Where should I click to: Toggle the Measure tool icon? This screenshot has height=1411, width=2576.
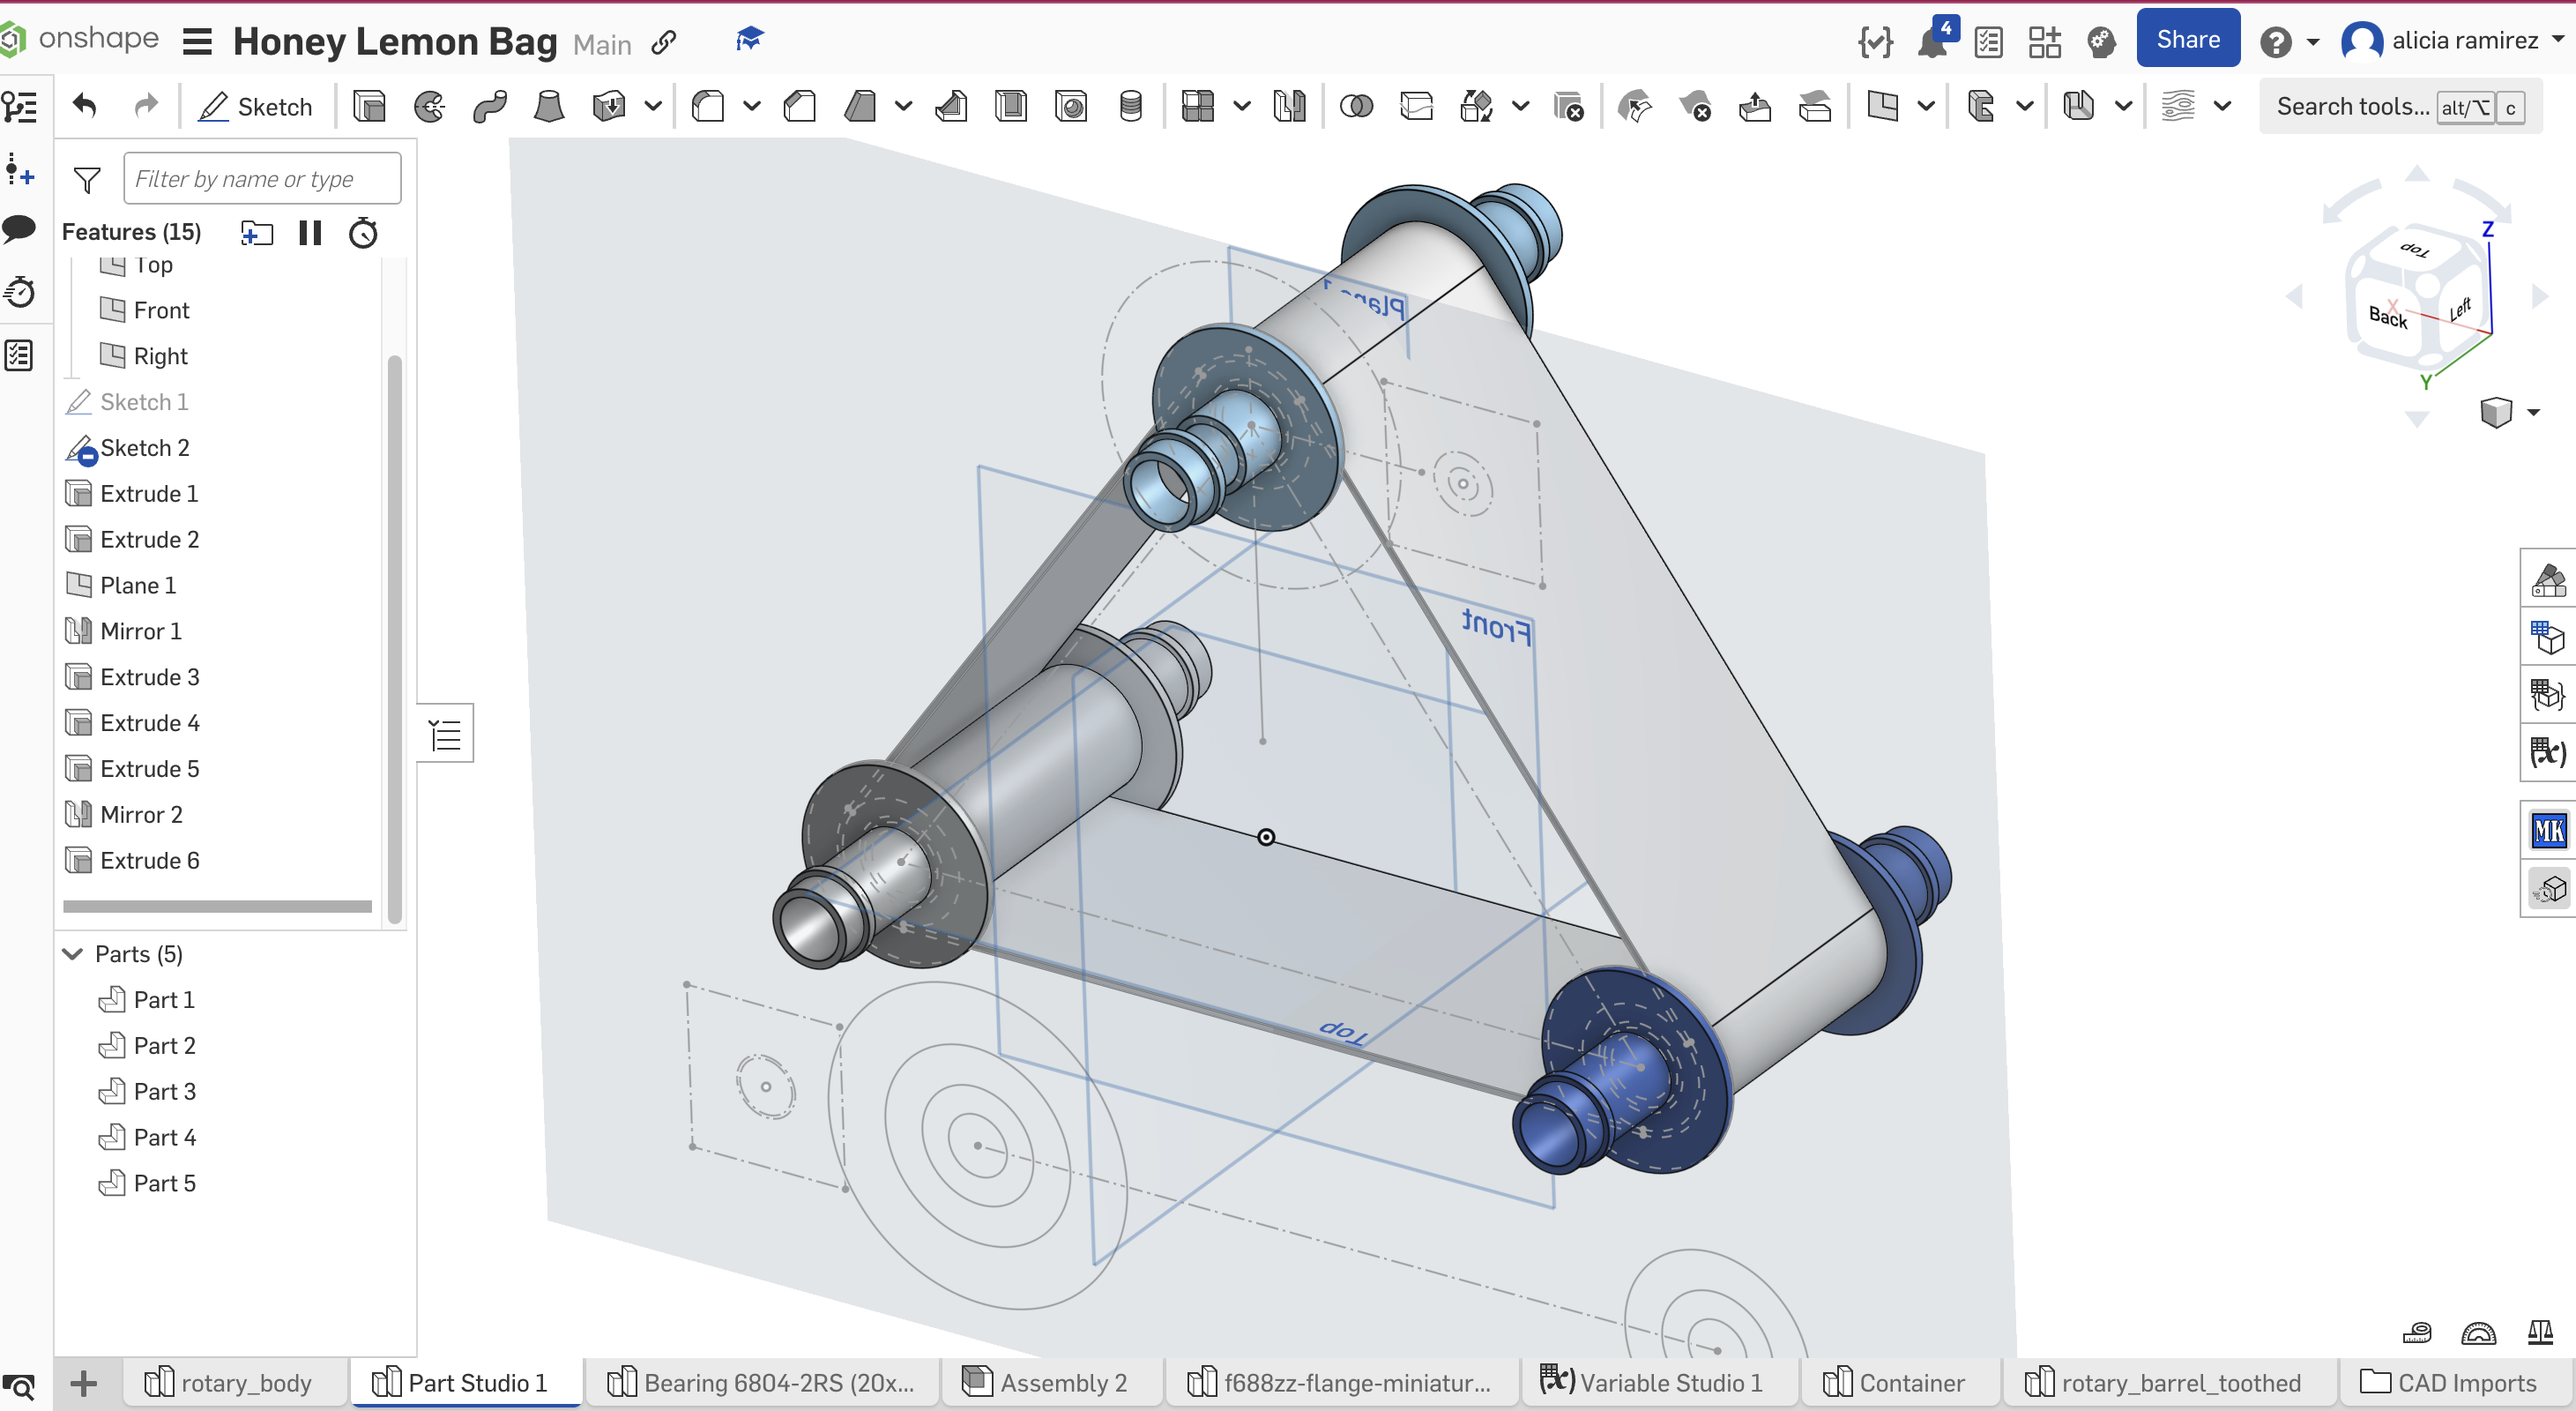[x=2417, y=1332]
